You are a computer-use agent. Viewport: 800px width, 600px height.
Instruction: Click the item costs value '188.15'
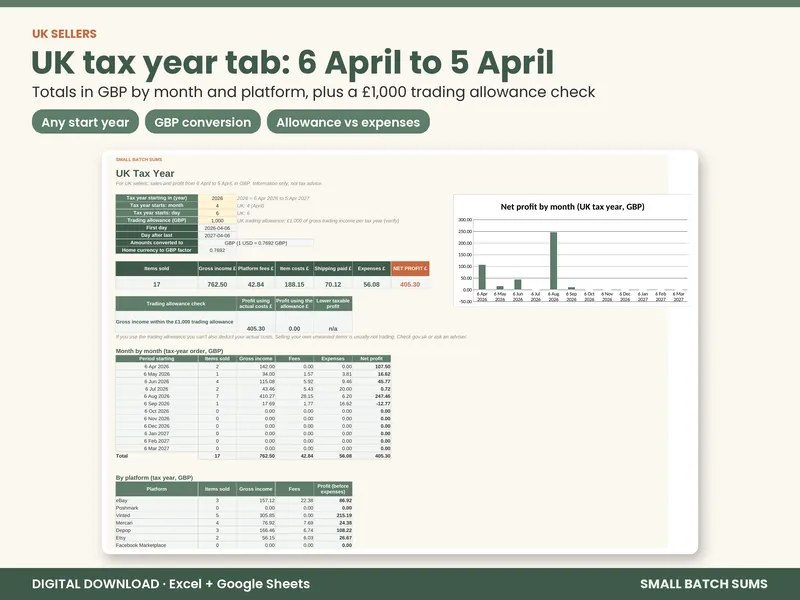pos(294,284)
